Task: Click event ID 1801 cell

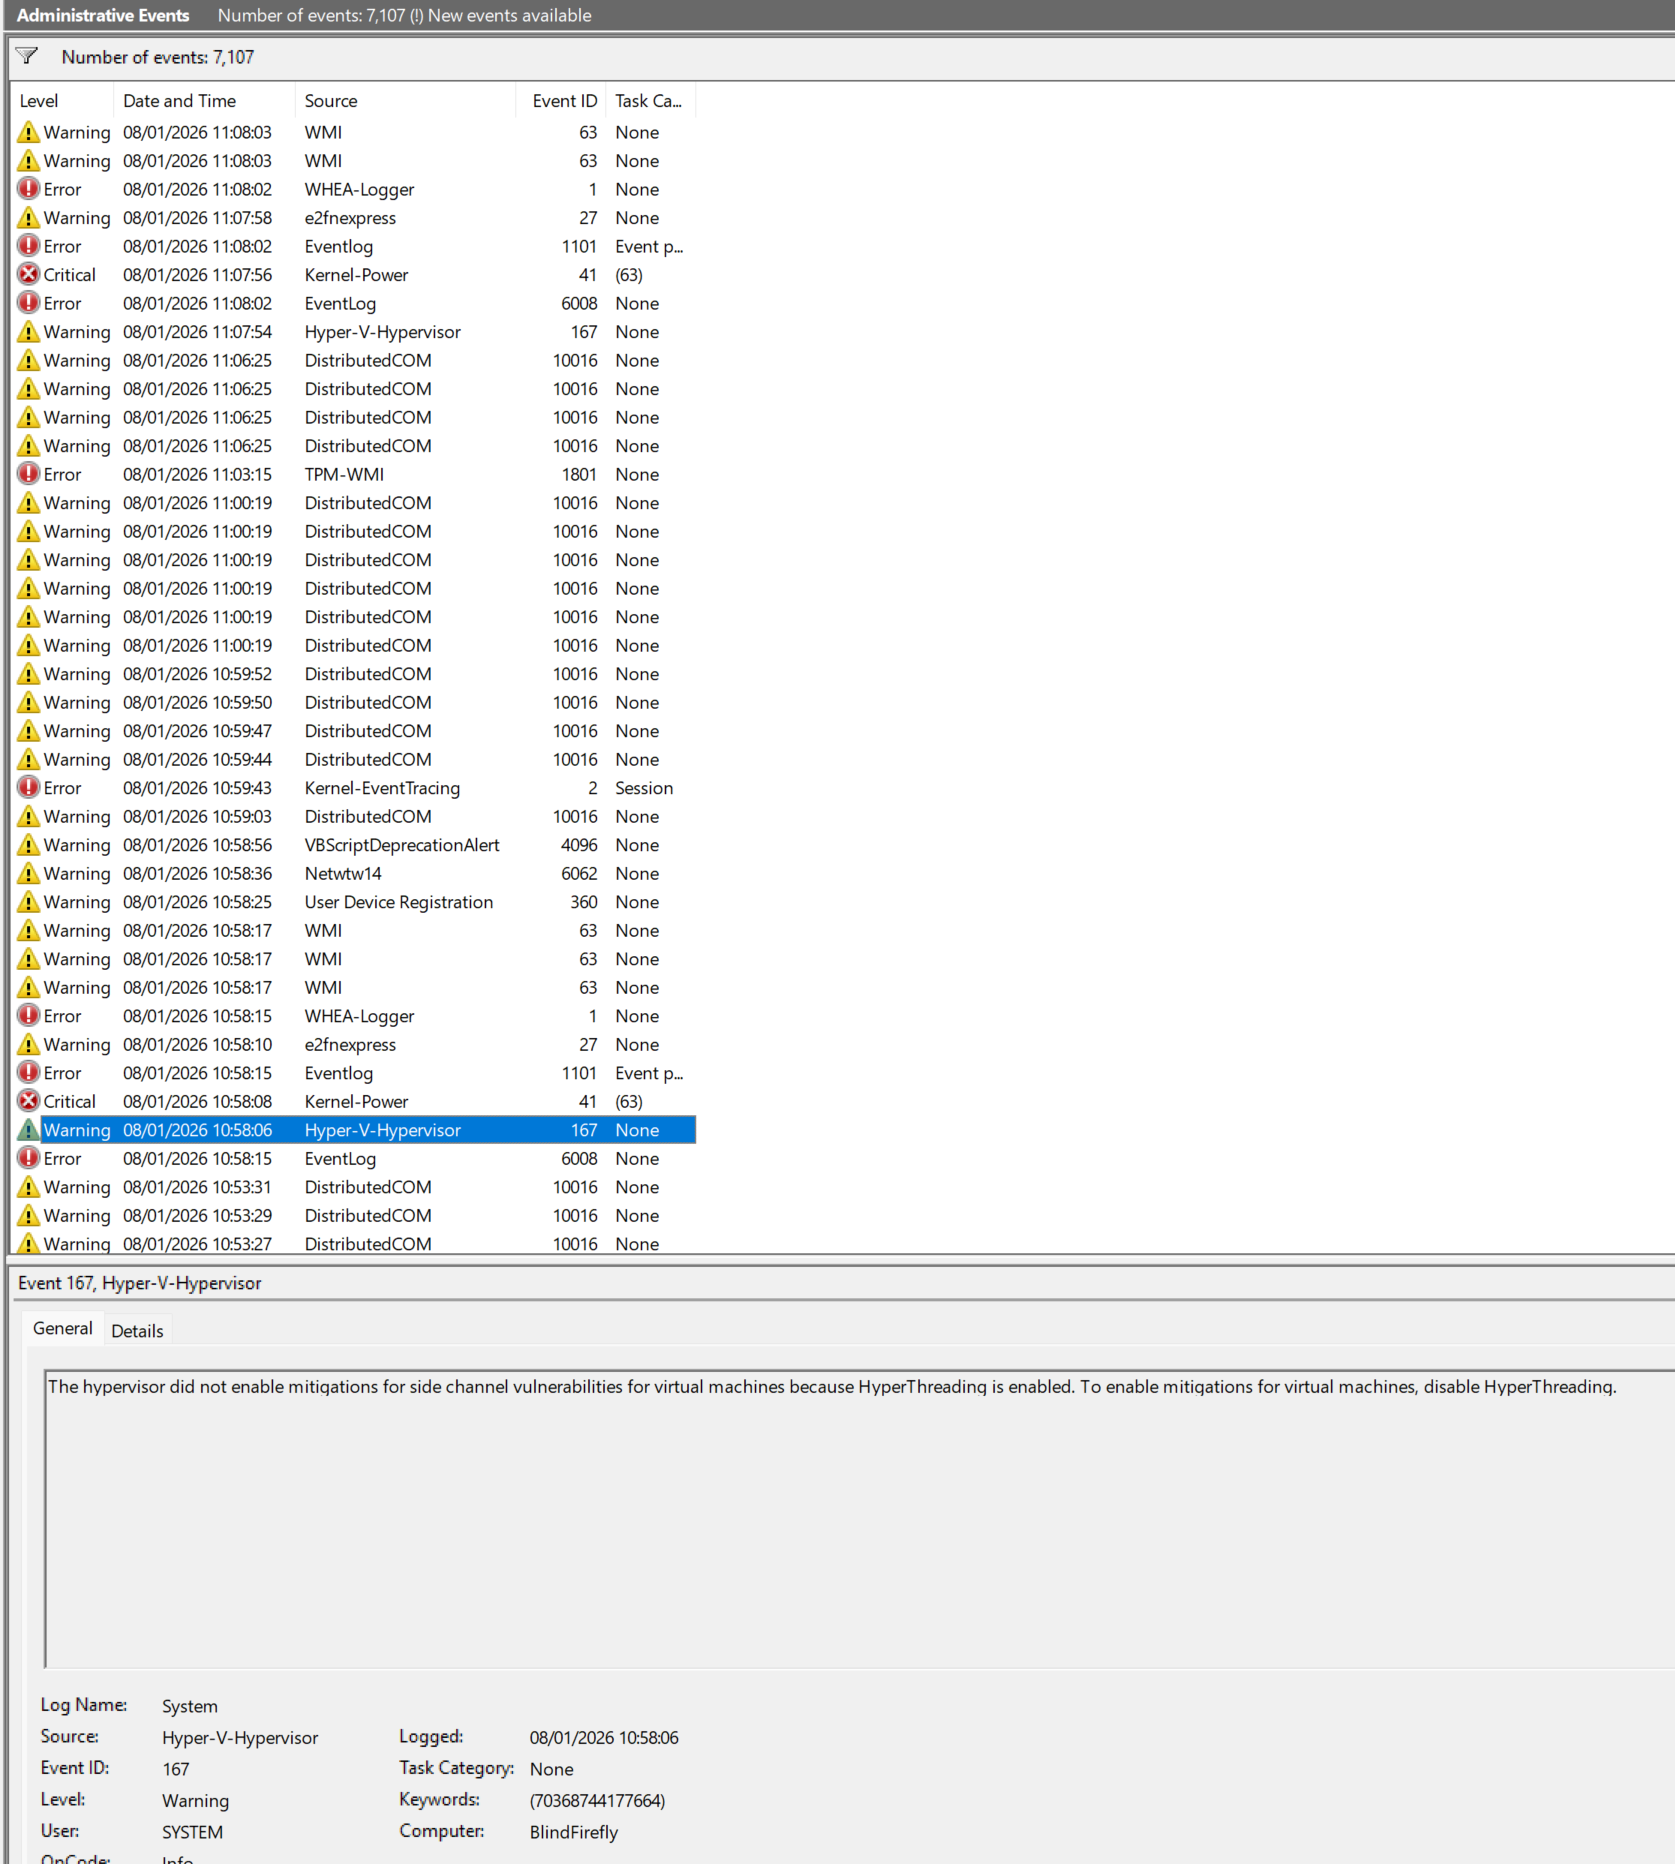Action: click(x=579, y=474)
